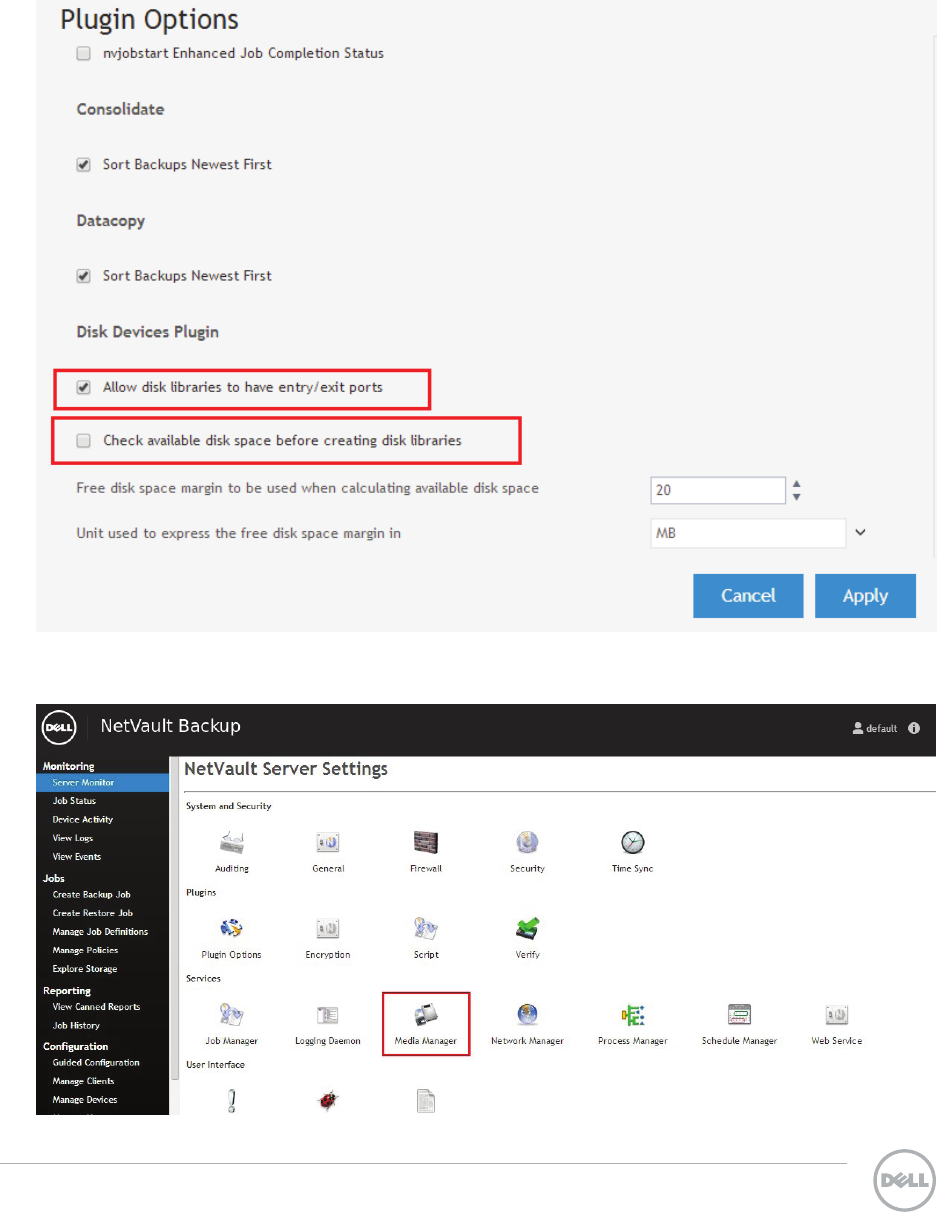Screen dimensions: 937x1212
Task: Open the Time Sync icon
Action: pos(633,843)
